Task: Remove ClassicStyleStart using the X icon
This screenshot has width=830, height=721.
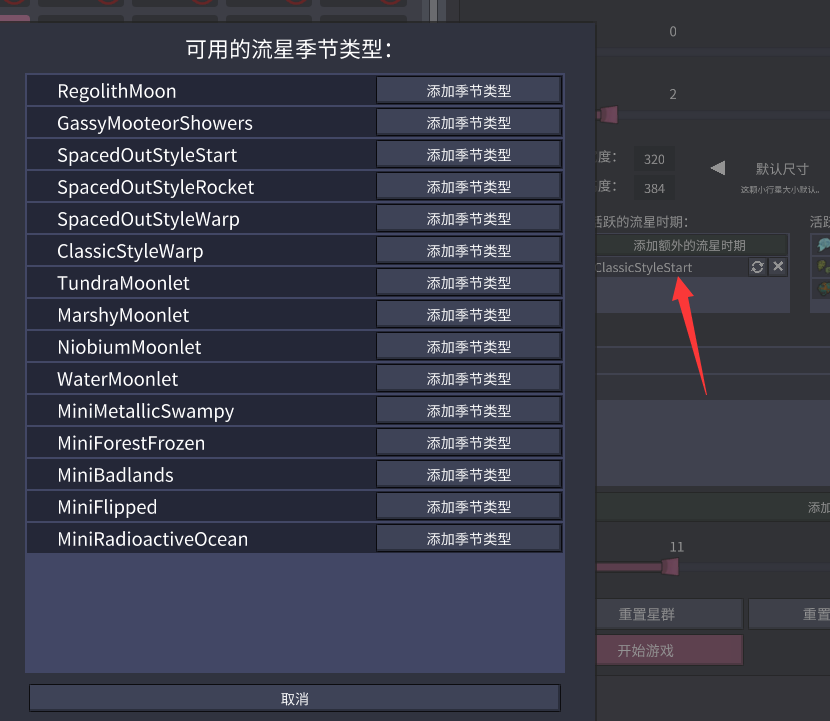Action: pyautogui.click(x=778, y=267)
